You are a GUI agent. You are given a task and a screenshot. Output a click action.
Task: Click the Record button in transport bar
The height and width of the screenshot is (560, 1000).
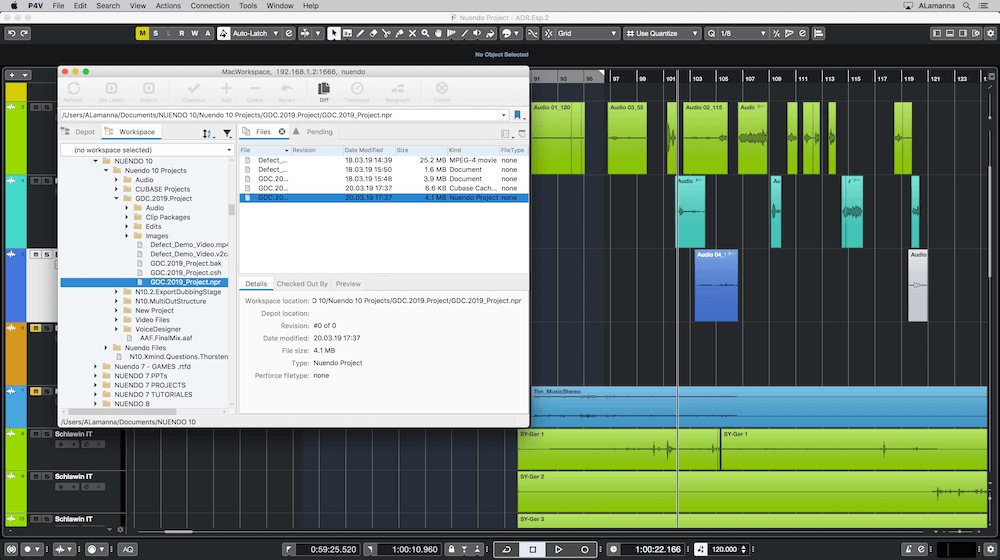[584, 549]
